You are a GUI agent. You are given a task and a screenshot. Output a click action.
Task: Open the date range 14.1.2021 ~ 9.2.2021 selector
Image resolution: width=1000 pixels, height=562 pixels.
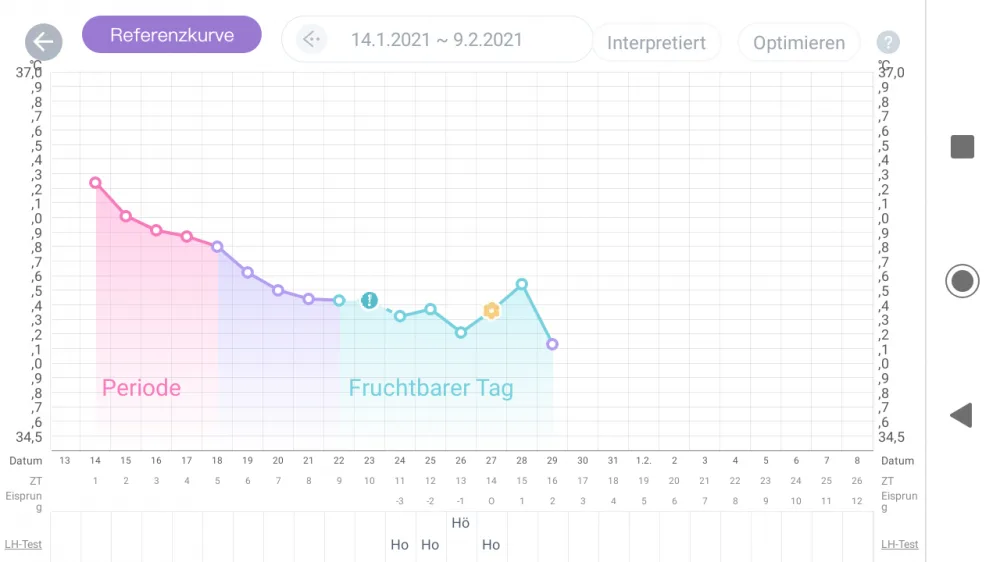click(x=437, y=40)
